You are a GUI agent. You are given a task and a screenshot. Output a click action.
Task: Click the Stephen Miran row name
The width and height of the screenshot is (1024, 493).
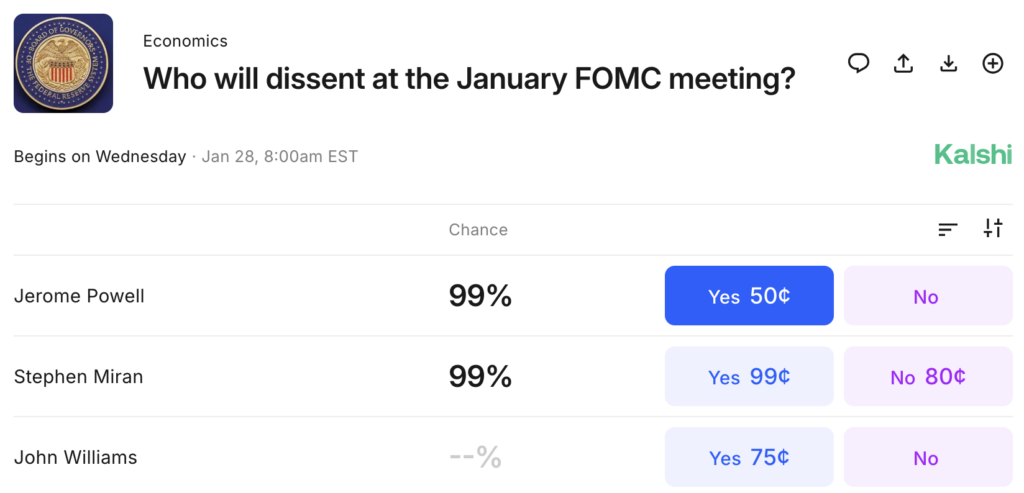tap(78, 377)
